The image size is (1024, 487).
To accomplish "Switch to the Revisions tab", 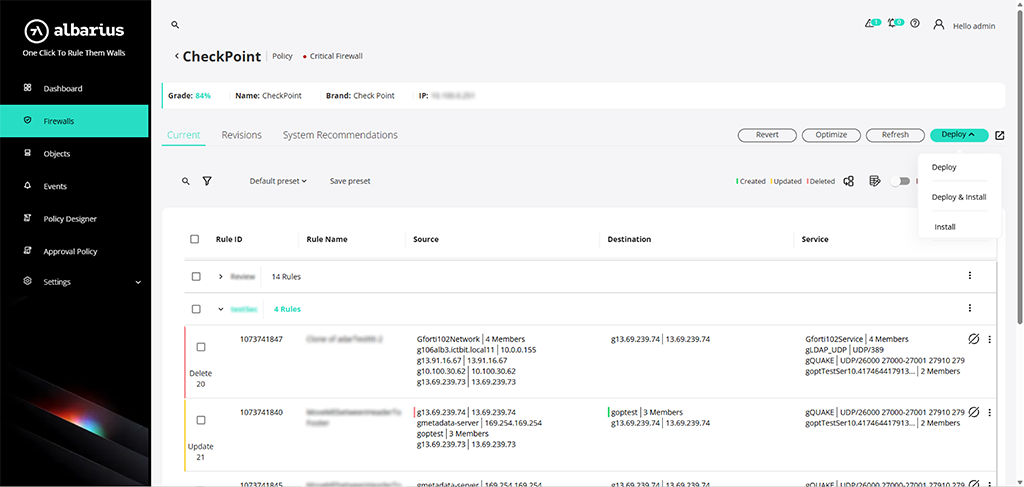I will [242, 135].
